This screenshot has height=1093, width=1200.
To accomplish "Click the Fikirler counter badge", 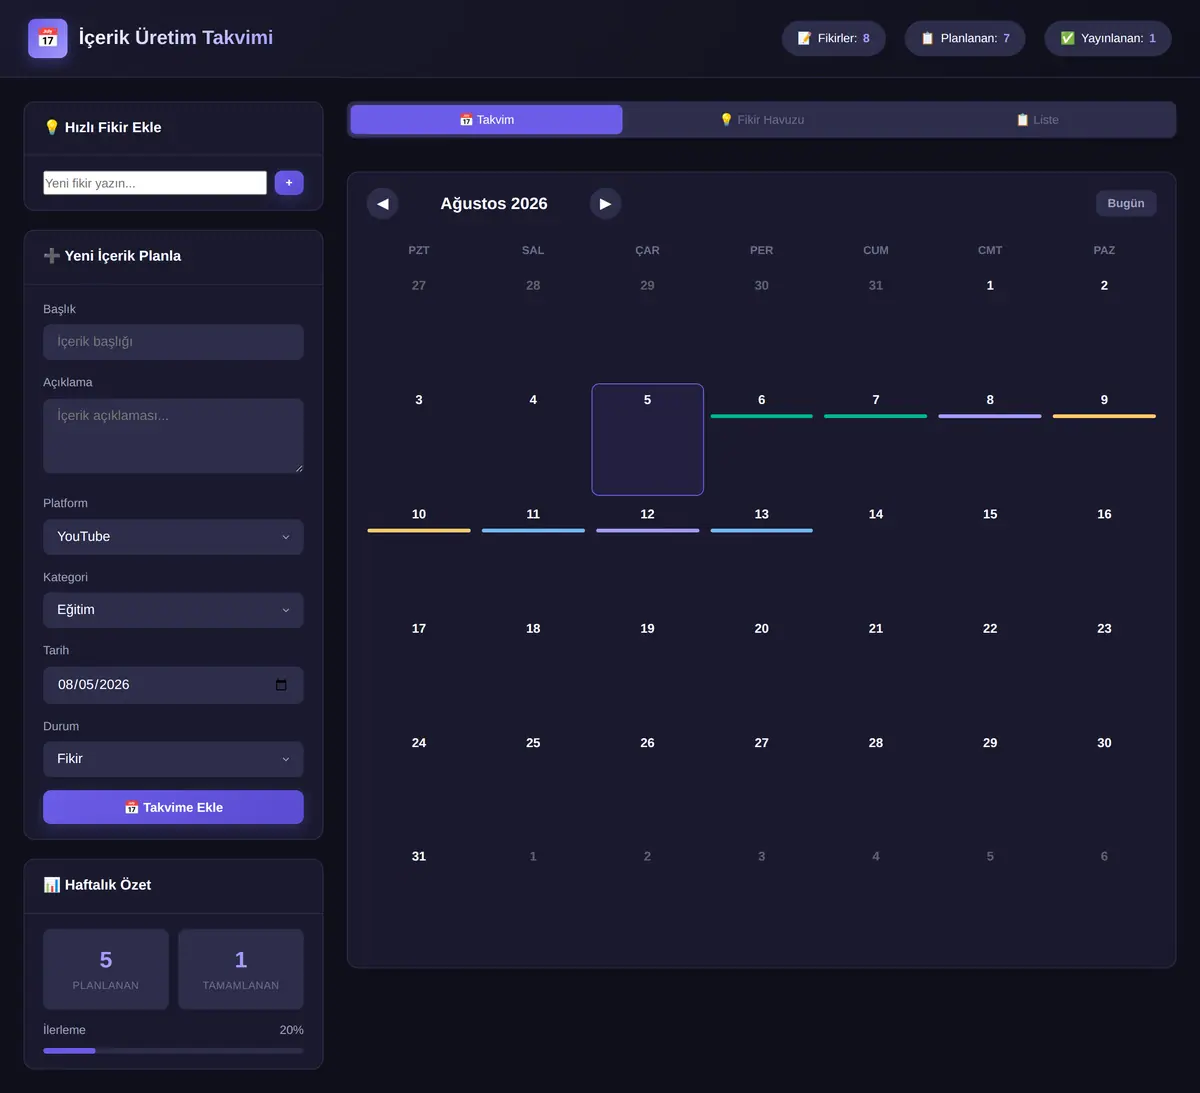I will [834, 38].
